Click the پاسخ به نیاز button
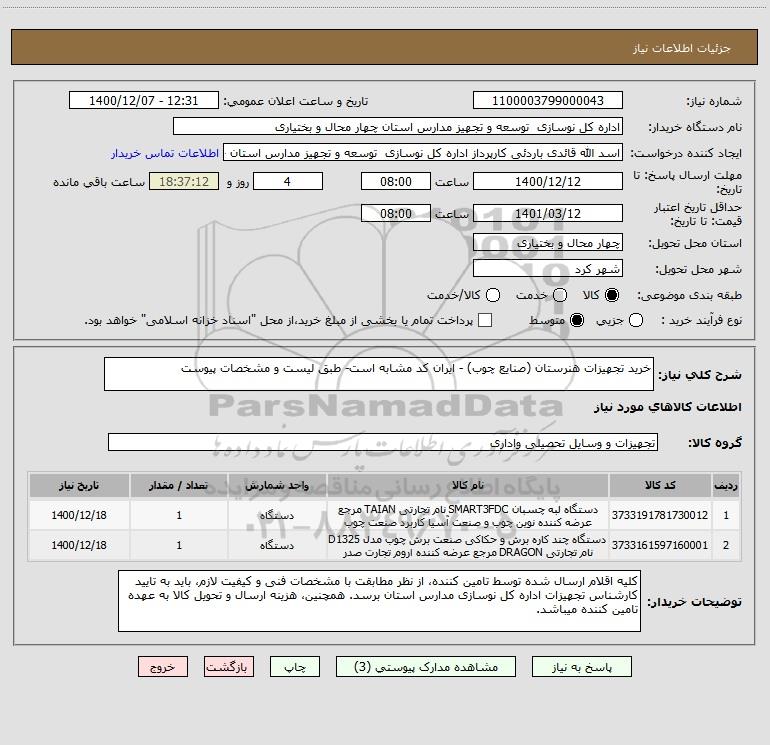This screenshot has height=745, width=770. click(x=581, y=667)
